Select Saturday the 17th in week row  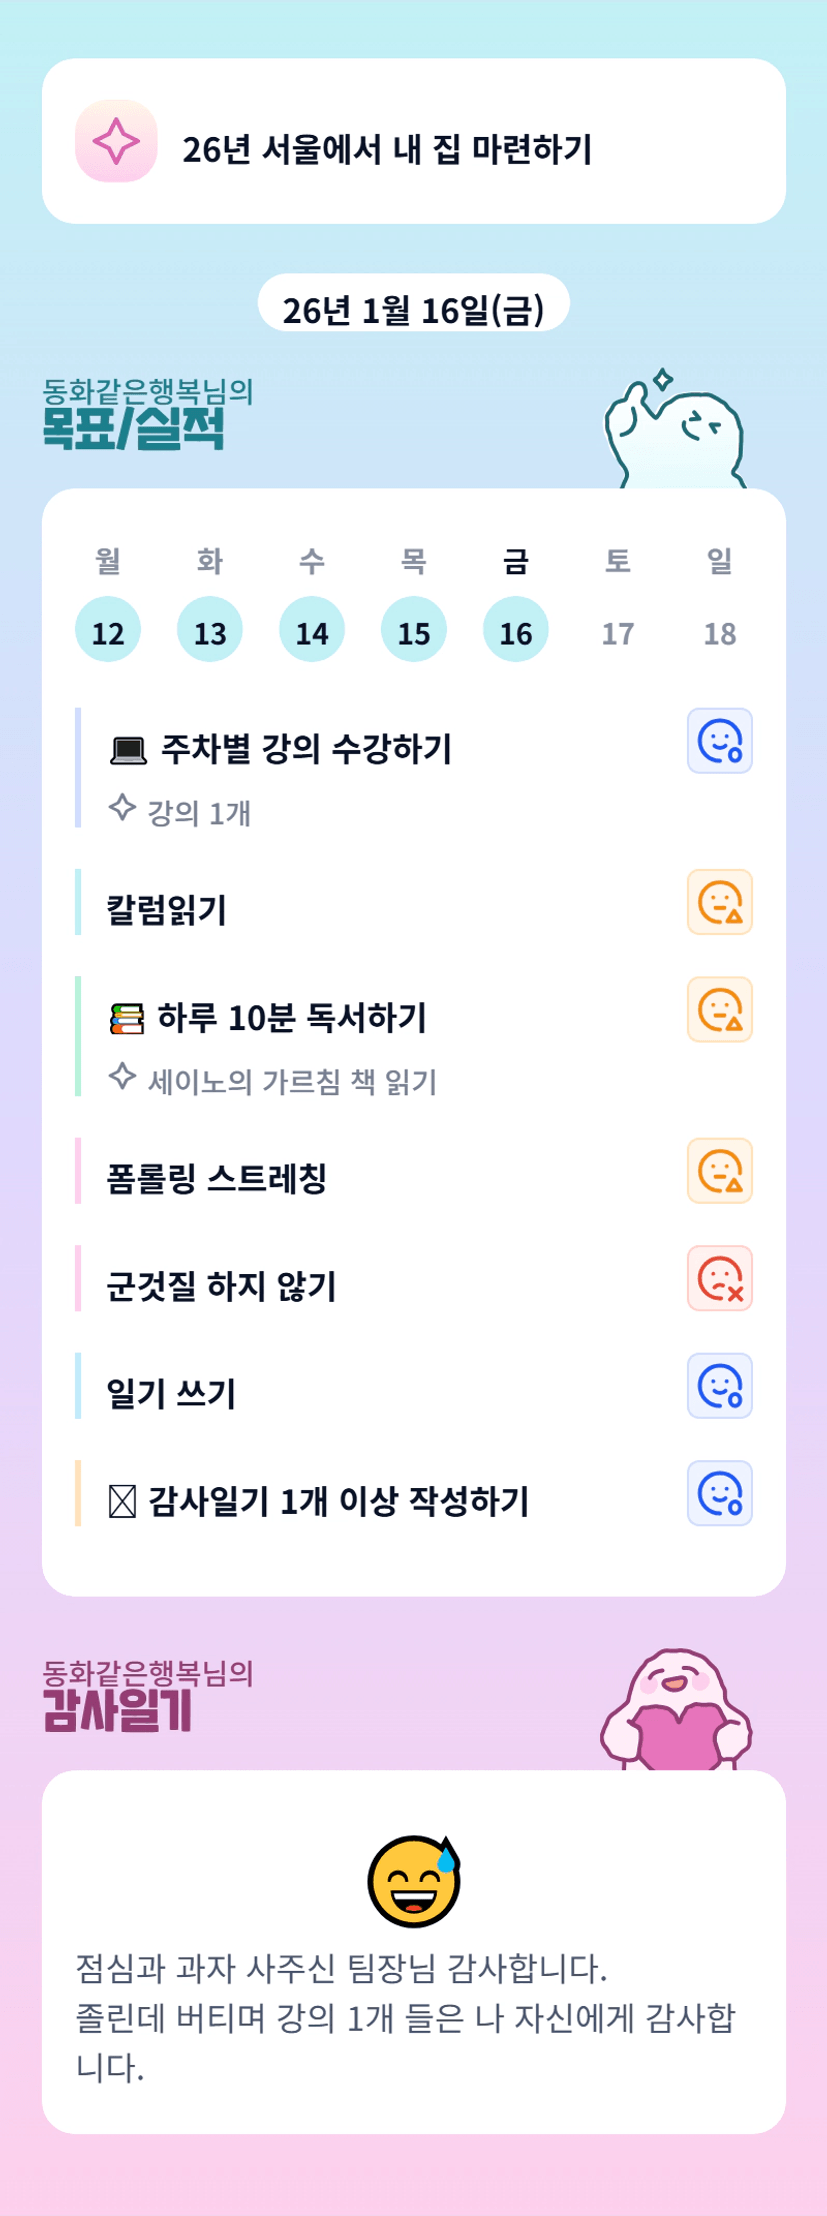[618, 633]
